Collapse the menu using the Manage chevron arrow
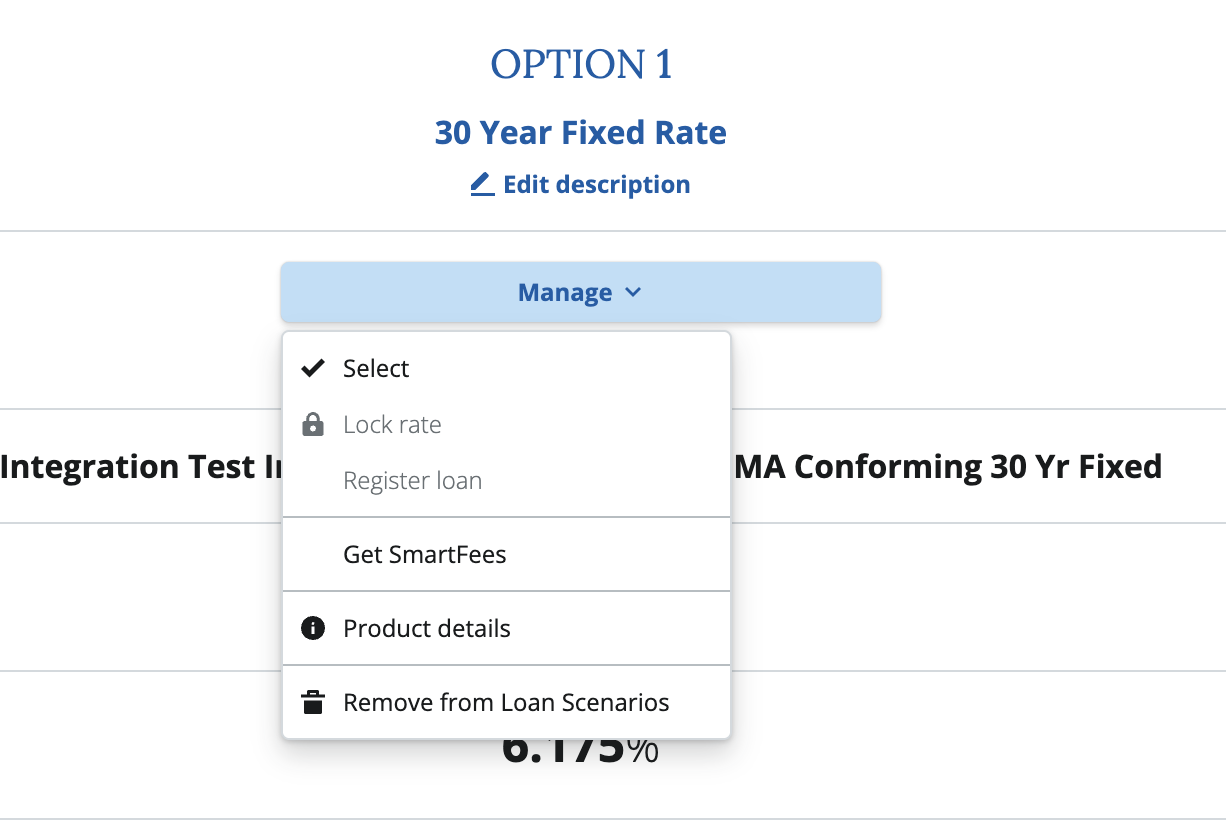 coord(632,293)
